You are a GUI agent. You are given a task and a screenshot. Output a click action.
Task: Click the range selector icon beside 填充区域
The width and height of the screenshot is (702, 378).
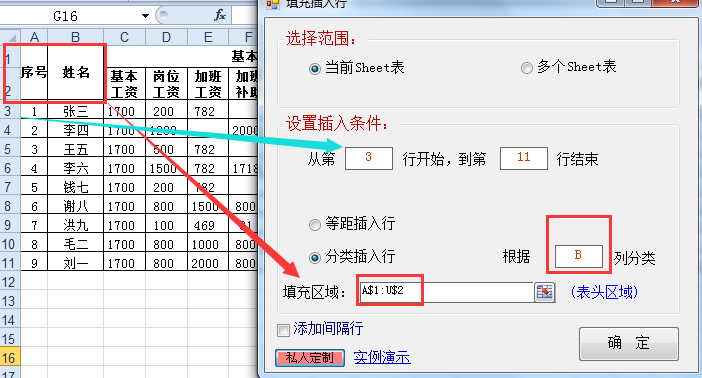(x=544, y=292)
